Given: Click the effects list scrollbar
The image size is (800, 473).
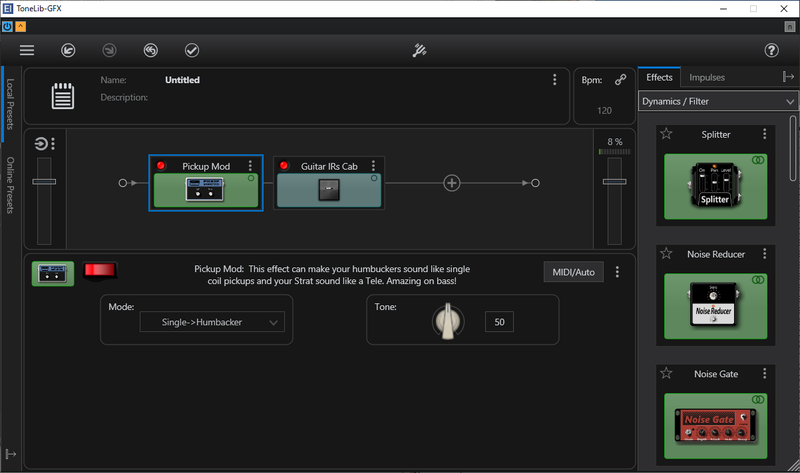Looking at the screenshot, I should tap(793, 148).
